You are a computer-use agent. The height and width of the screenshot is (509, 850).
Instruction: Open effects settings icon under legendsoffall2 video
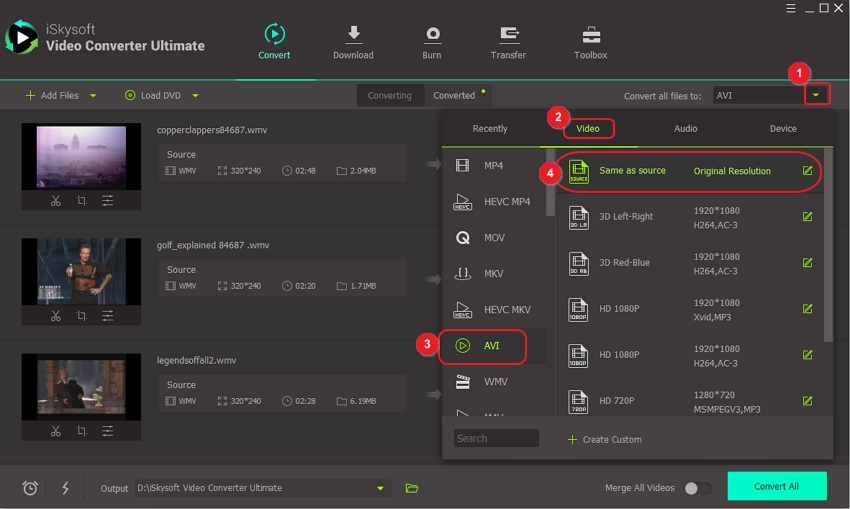(107, 431)
